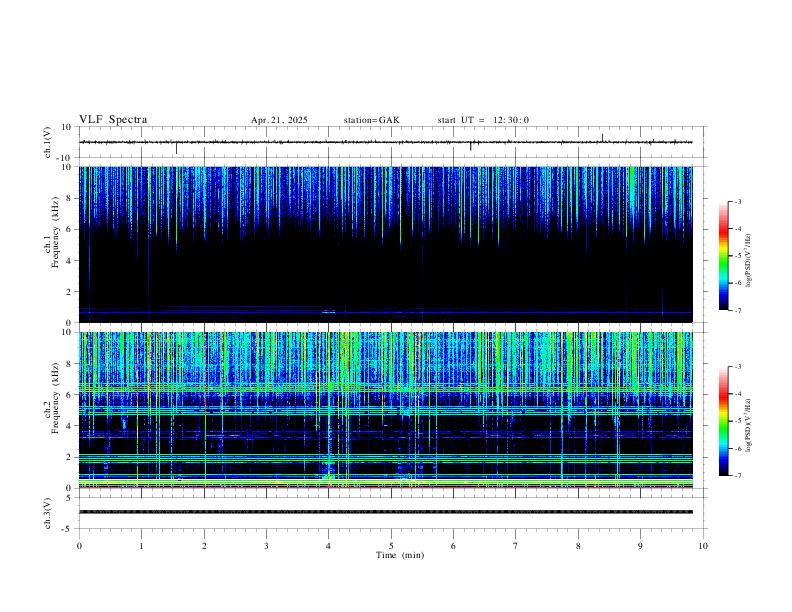Click the ch.2 spectrogram color scale bar
The image size is (792, 612).
(x=723, y=421)
